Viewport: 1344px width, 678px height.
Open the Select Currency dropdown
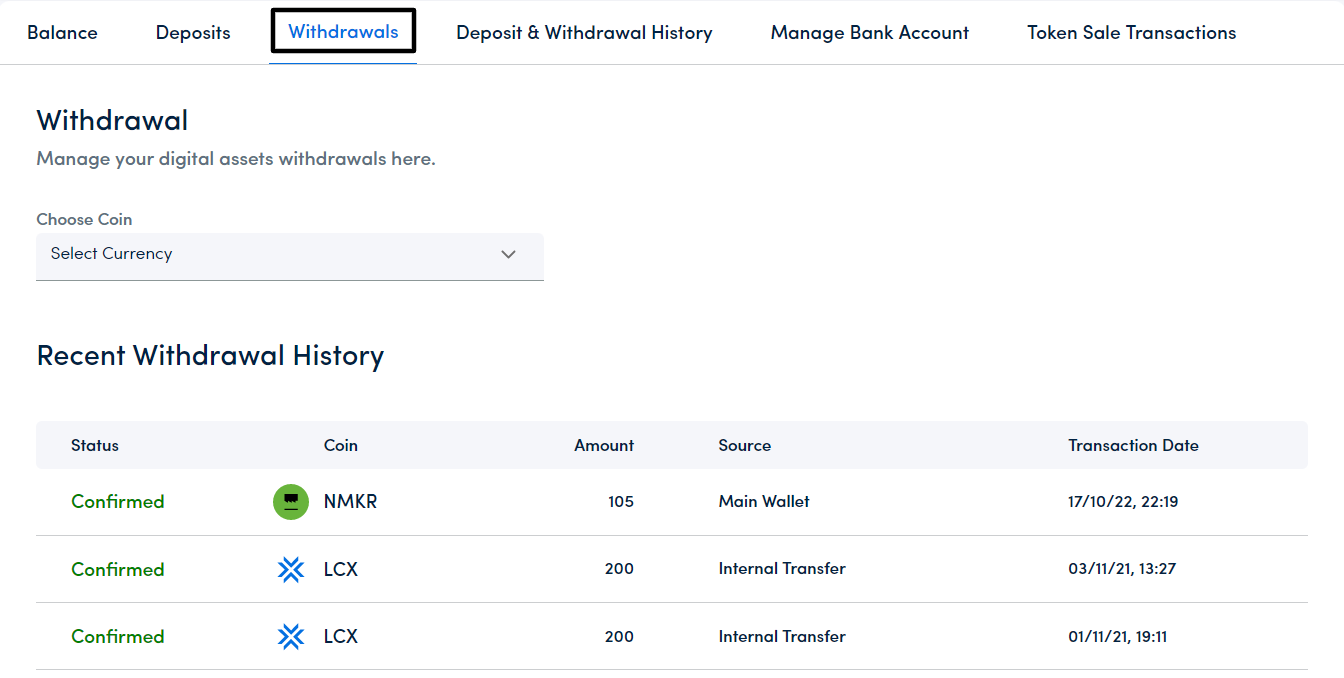point(289,255)
